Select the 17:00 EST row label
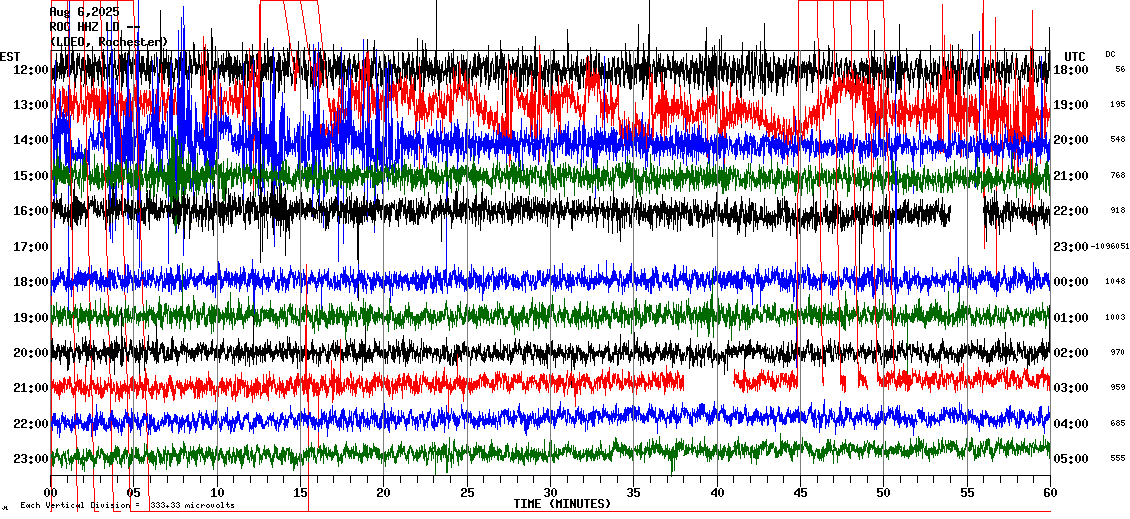This screenshot has width=1130, height=519. point(31,247)
